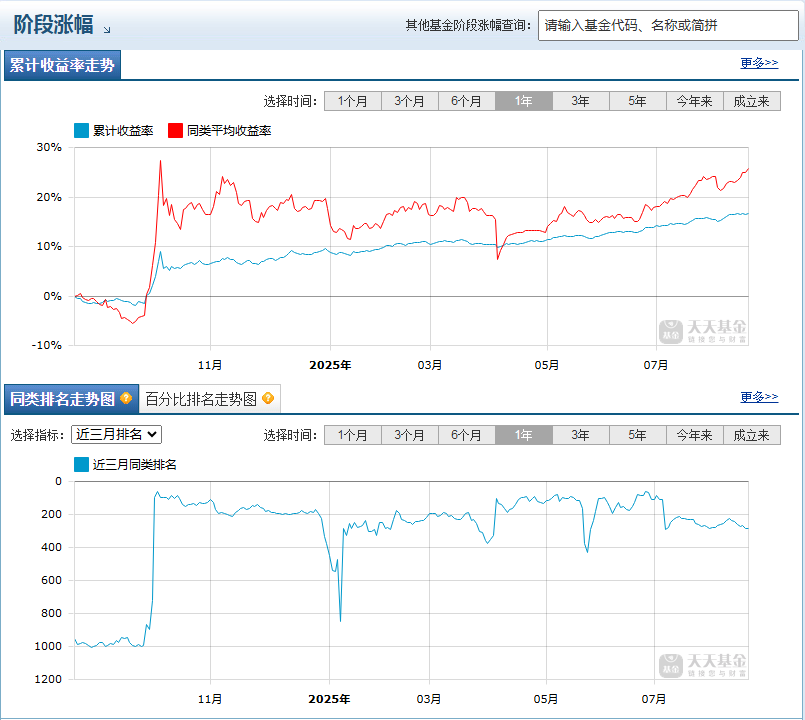Click 累计收益率 legend label text
This screenshot has height=720, width=805.
123,130
